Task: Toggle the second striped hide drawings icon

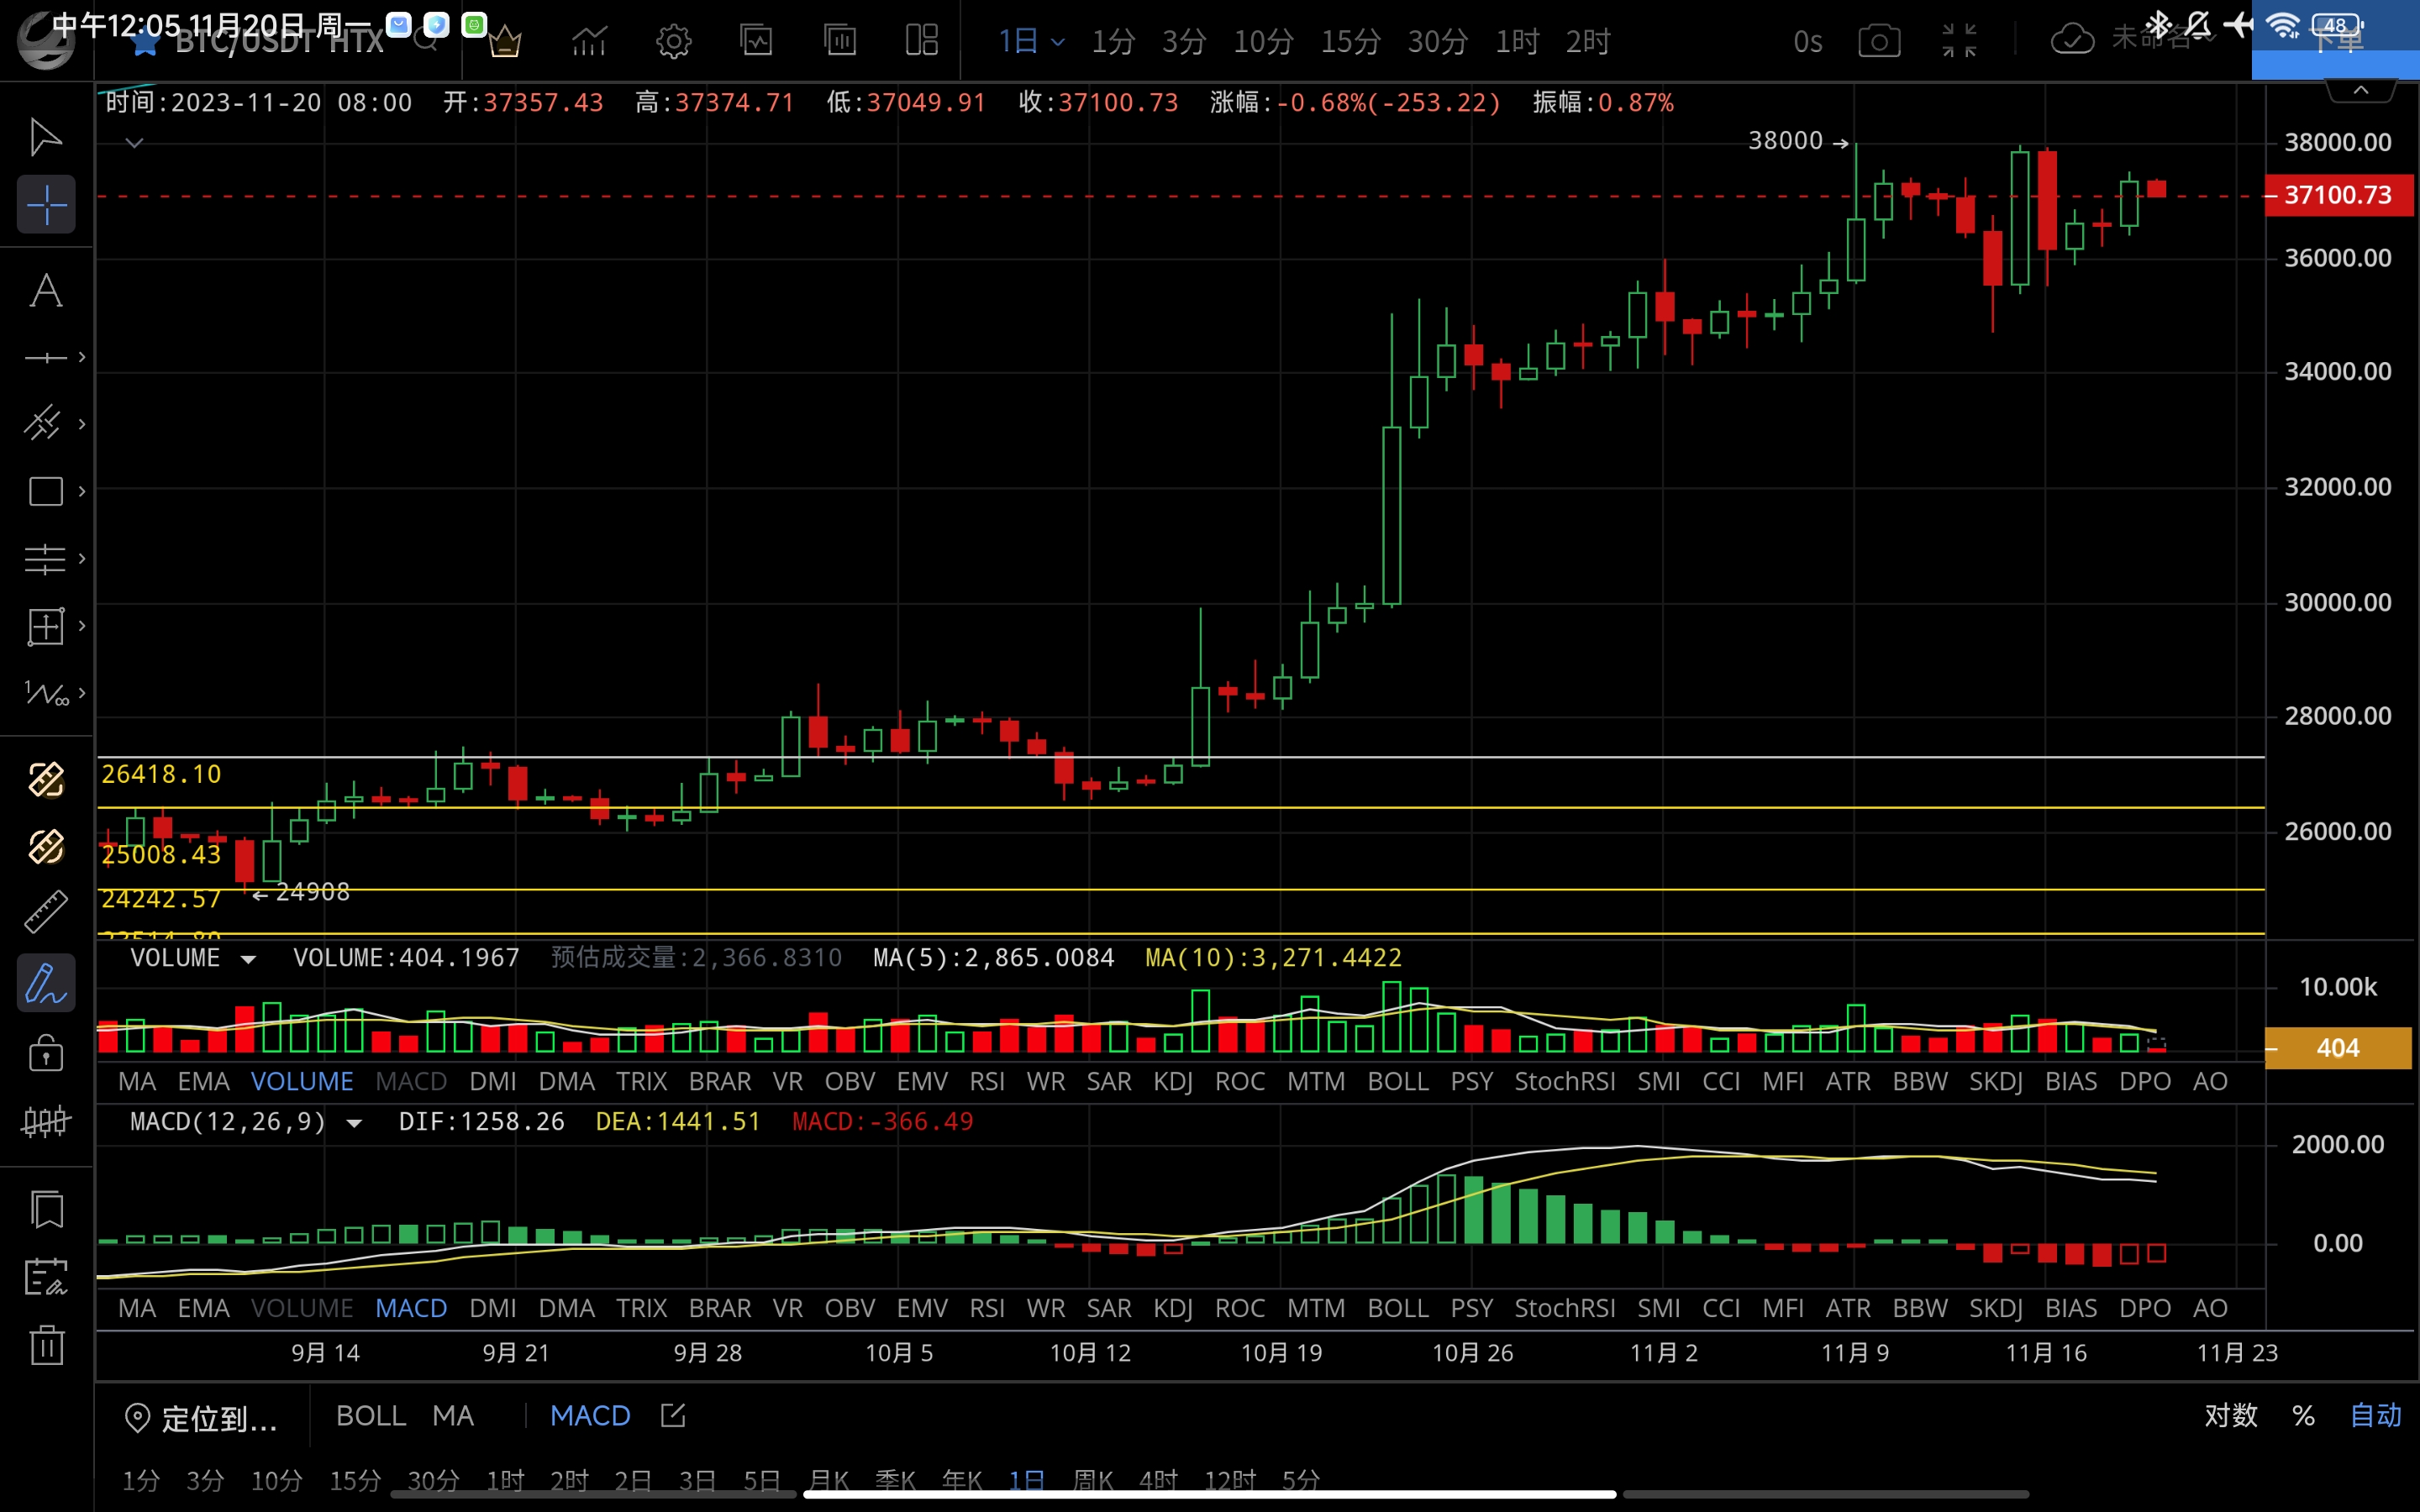Action: click(x=46, y=847)
